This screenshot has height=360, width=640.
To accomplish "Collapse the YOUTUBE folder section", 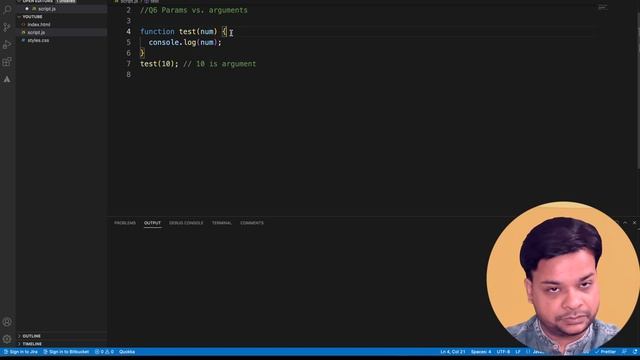I will 32,17.
